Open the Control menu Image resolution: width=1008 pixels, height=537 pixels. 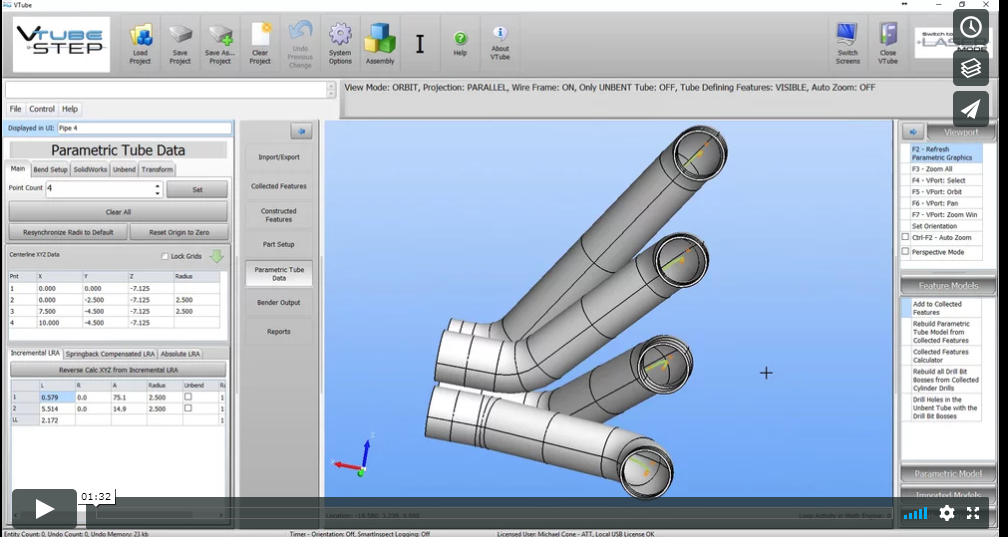point(42,109)
